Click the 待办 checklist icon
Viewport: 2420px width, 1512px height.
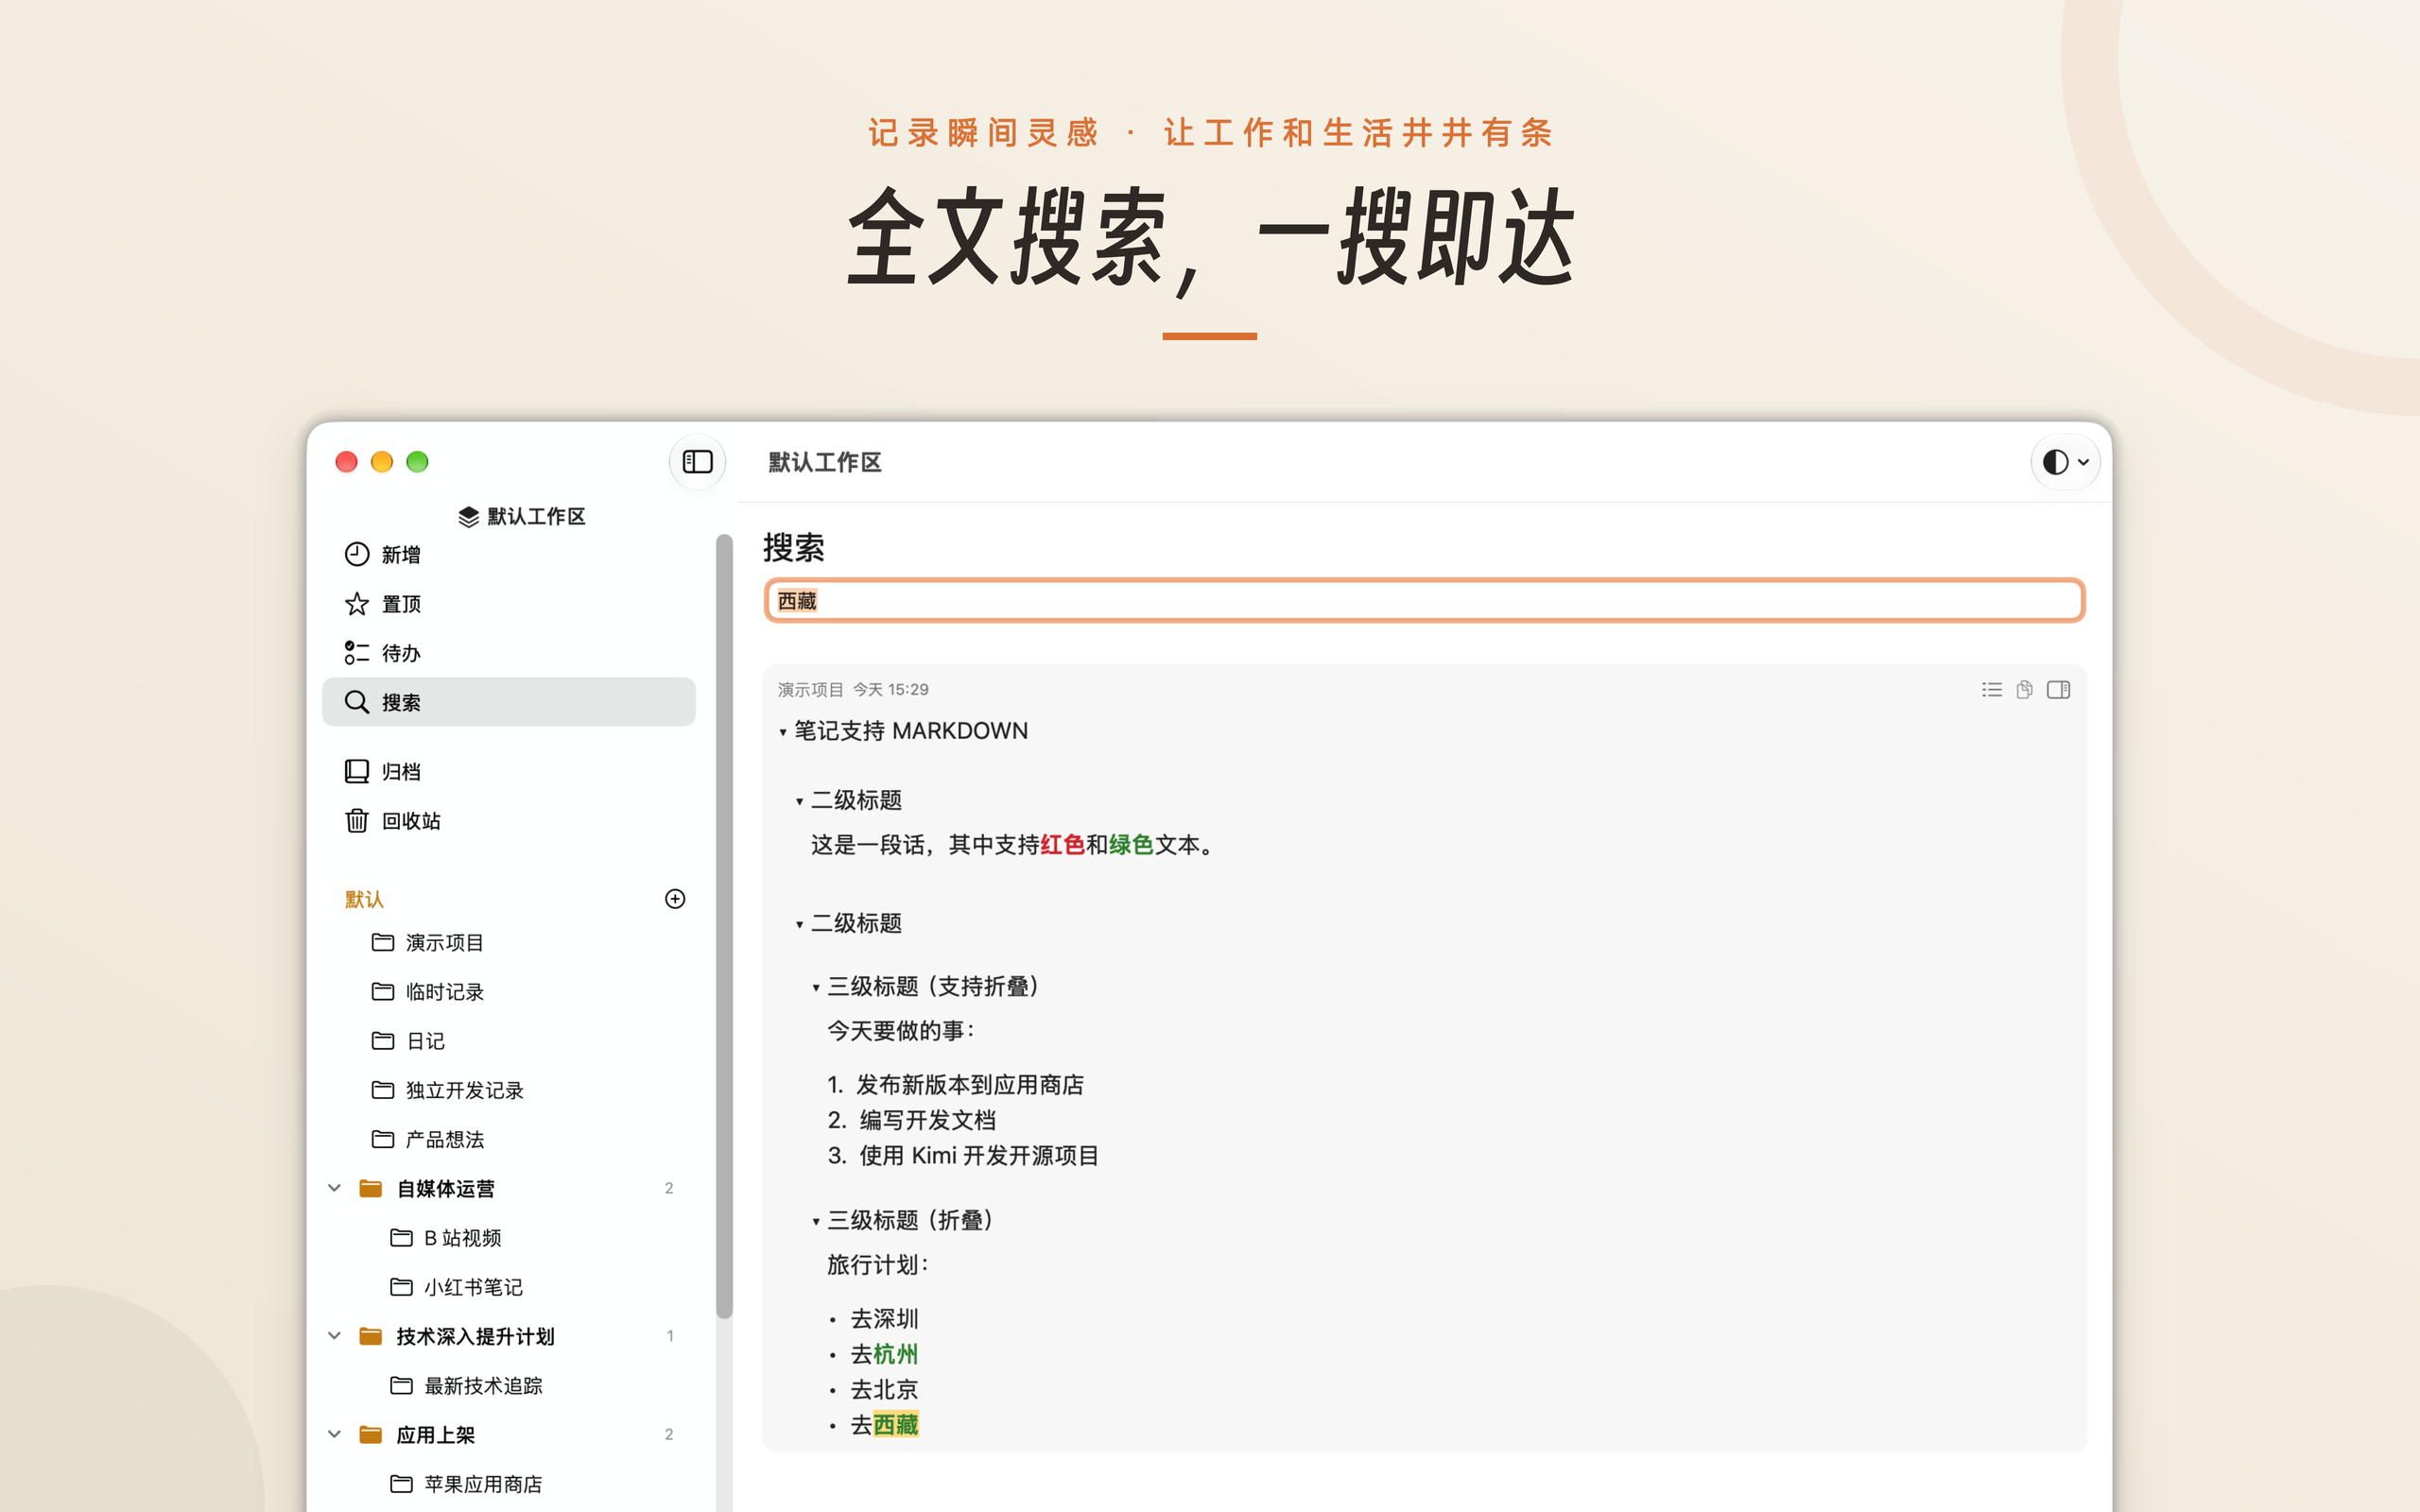pyautogui.click(x=357, y=652)
